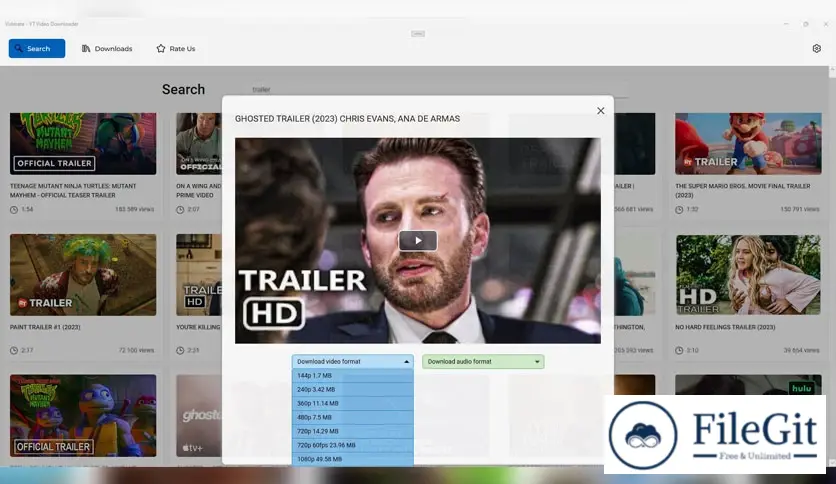Click the "On a Wing and" title text

point(198,187)
